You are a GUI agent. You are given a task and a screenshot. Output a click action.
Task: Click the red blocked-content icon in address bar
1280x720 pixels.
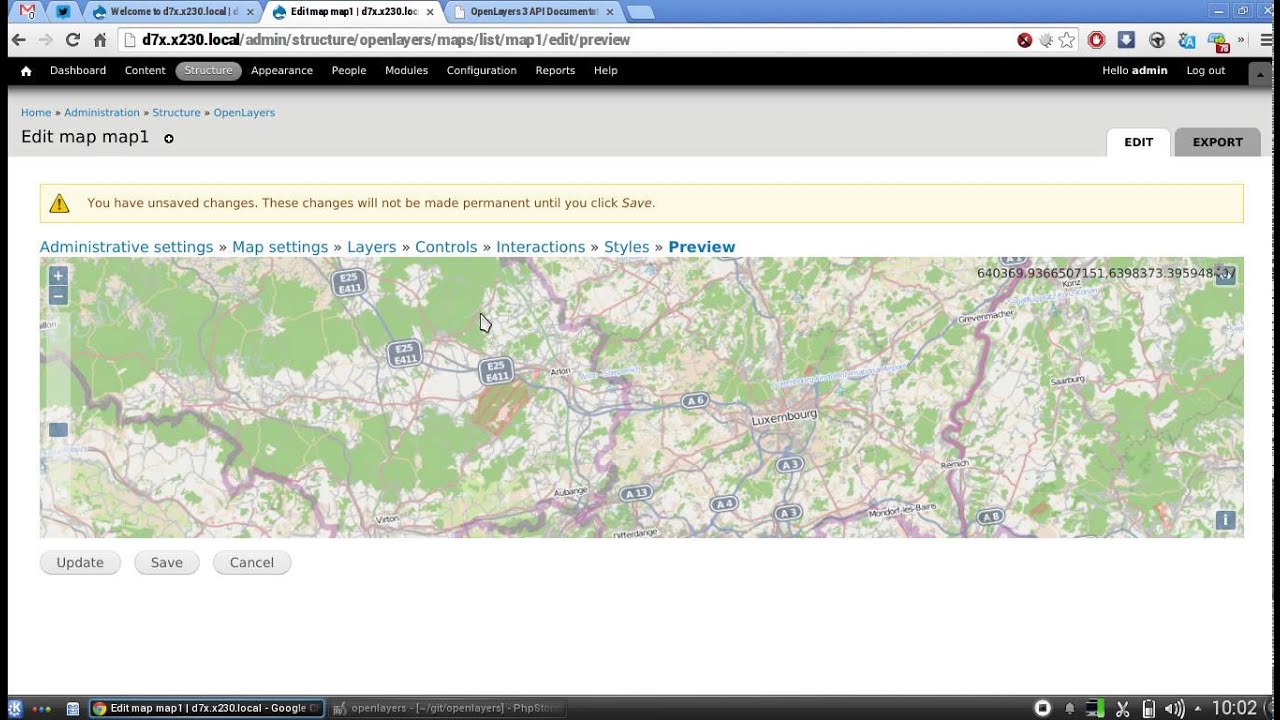(x=1025, y=40)
